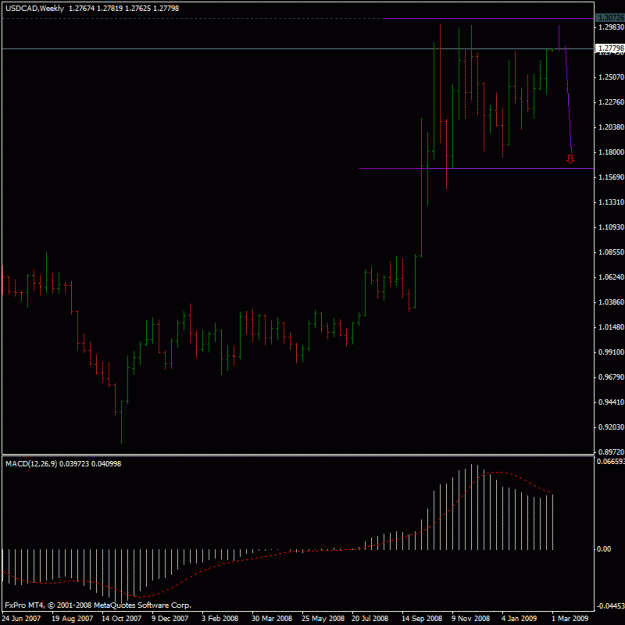Click the red down arrow marker on chart
The height and width of the screenshot is (625, 625).
(x=570, y=159)
